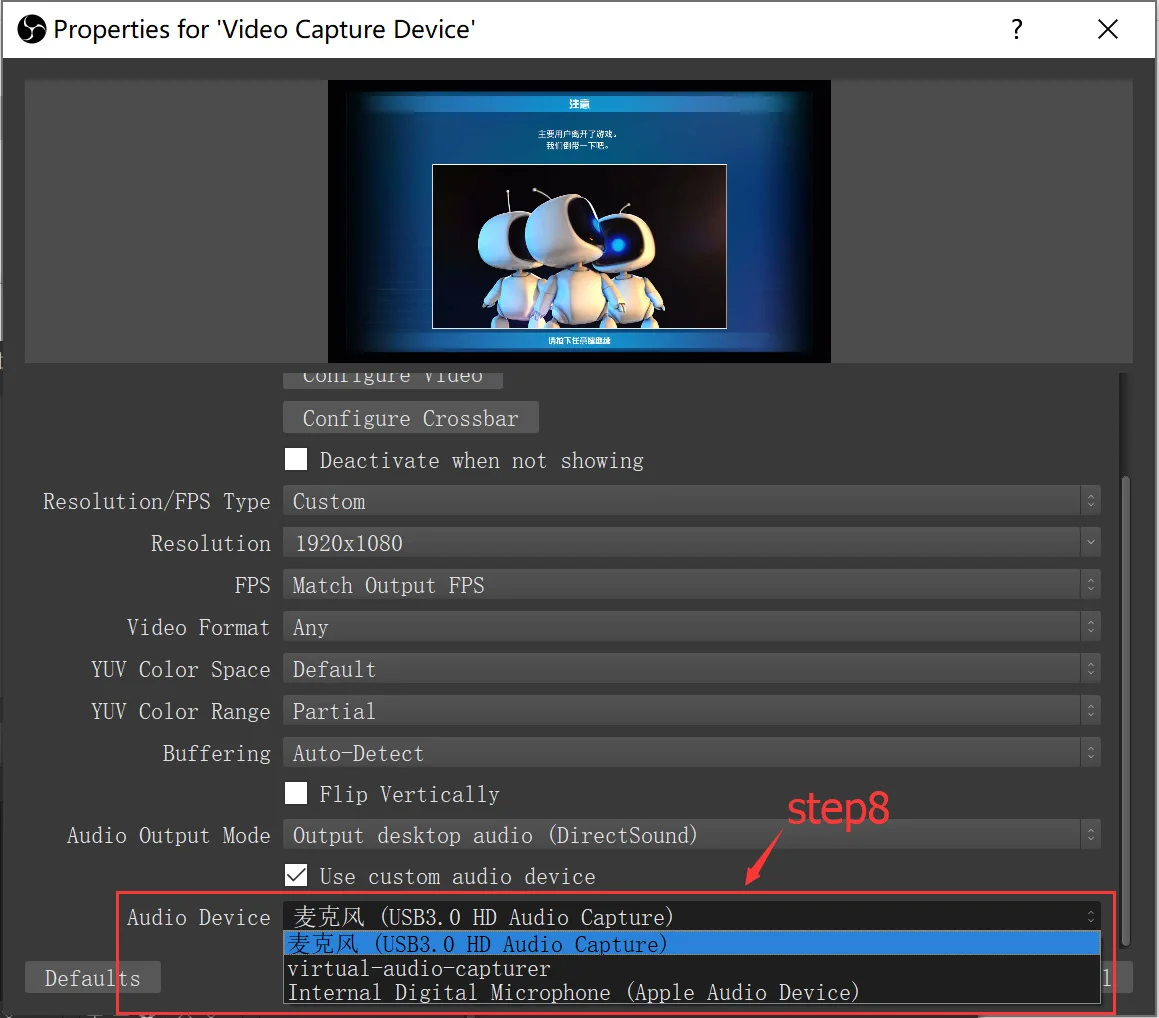1159x1018 pixels.
Task: Enable Deactivate when not showing checkbox
Action: [296, 459]
